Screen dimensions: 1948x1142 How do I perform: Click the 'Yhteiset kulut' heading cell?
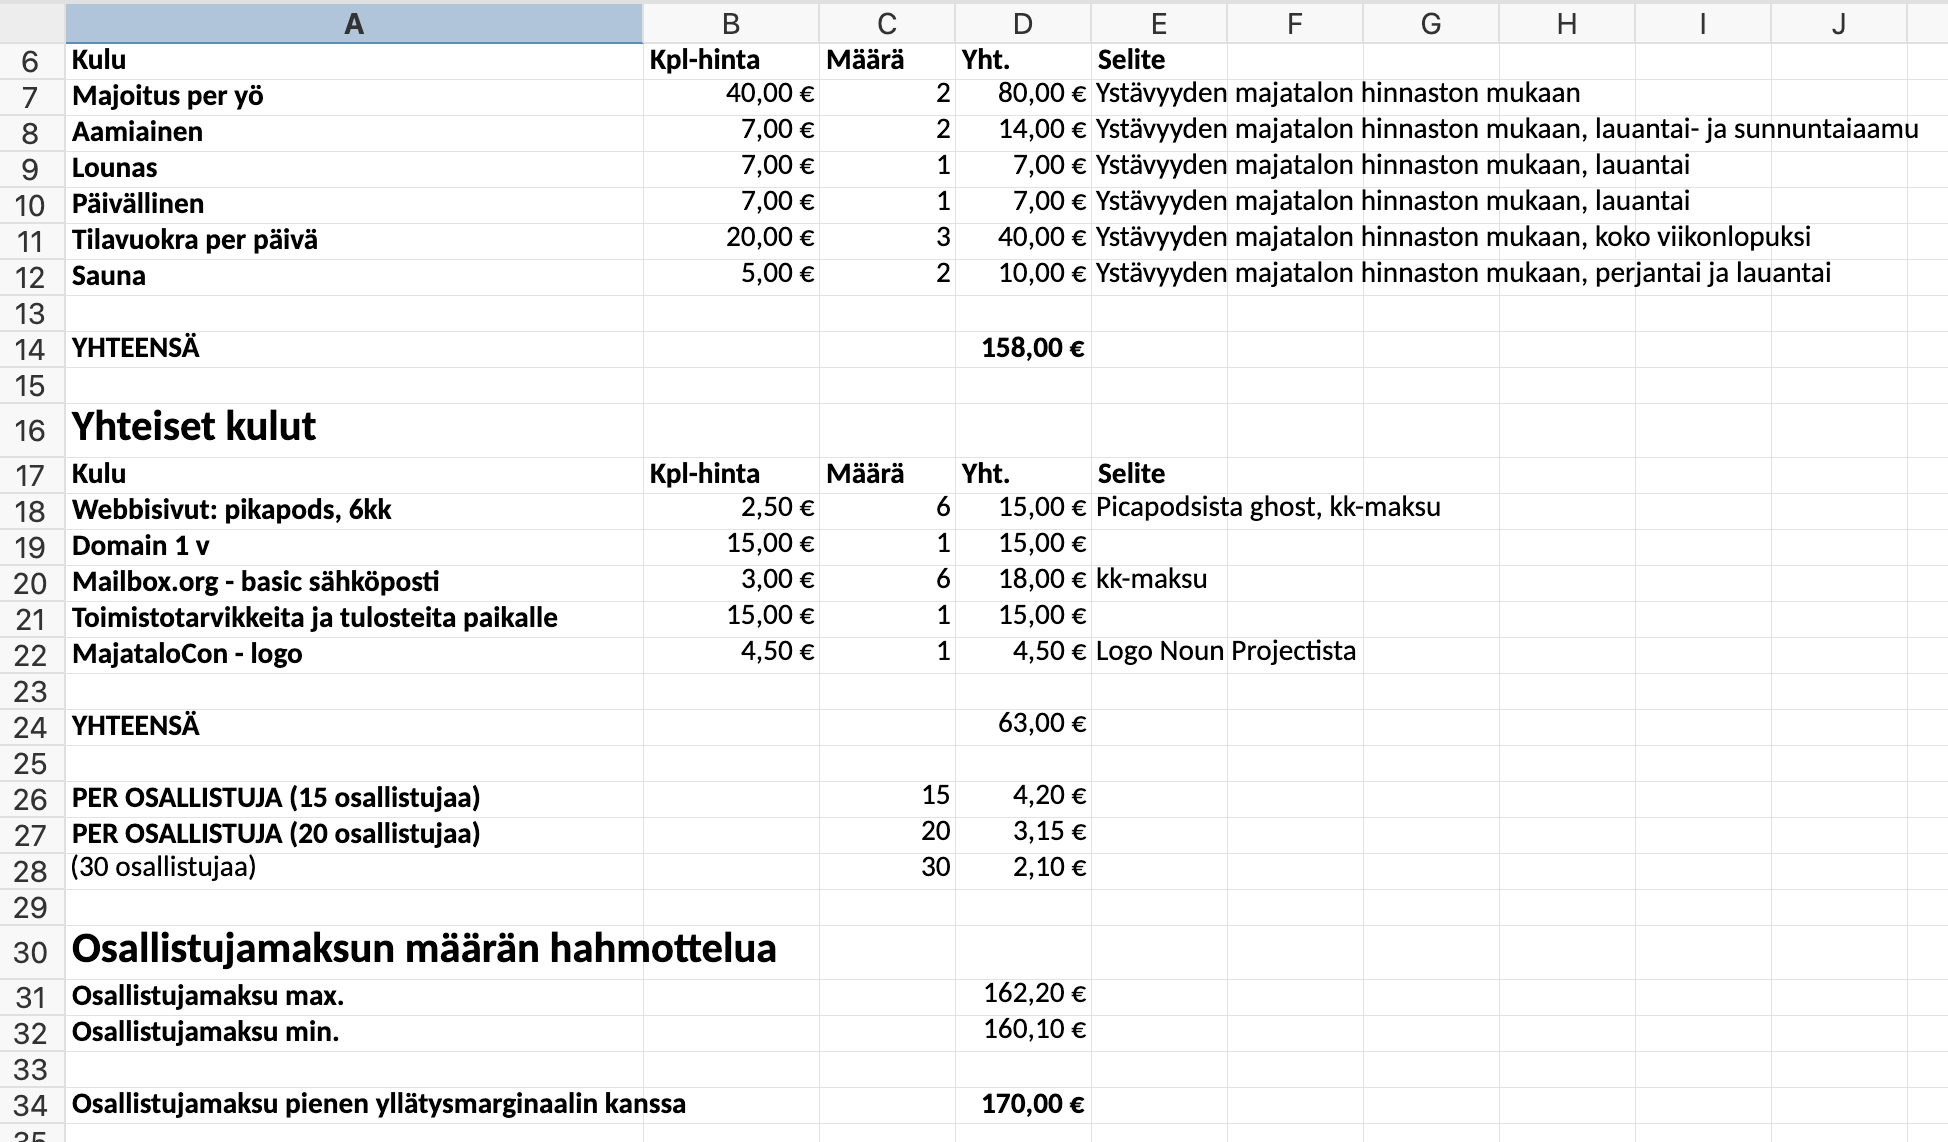[x=194, y=428]
